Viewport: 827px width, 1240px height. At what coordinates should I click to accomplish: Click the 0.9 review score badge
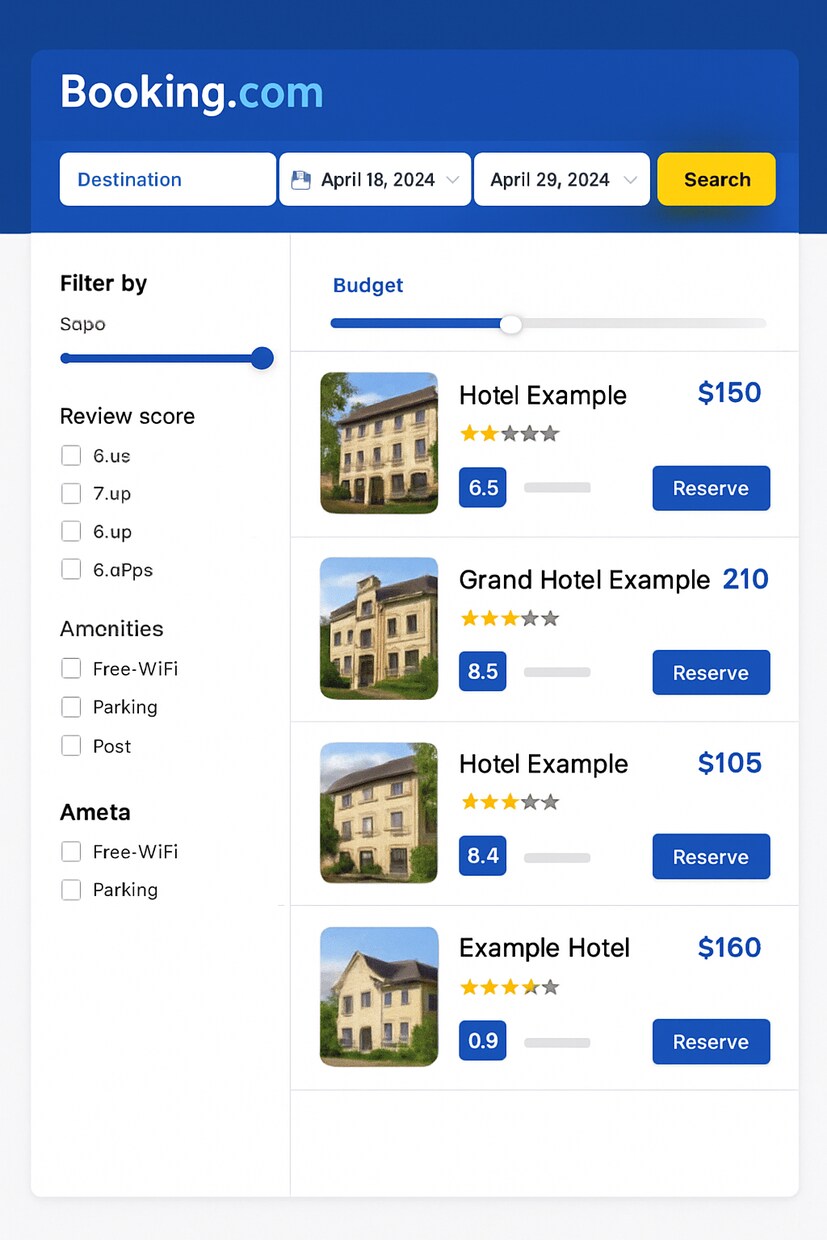pyautogui.click(x=483, y=1041)
